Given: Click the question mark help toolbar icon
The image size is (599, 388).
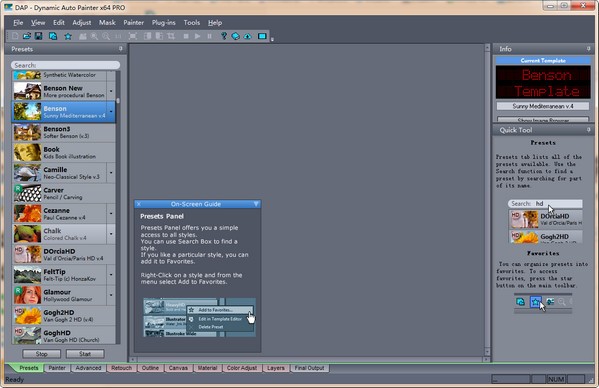Looking at the screenshot, I should [224, 36].
